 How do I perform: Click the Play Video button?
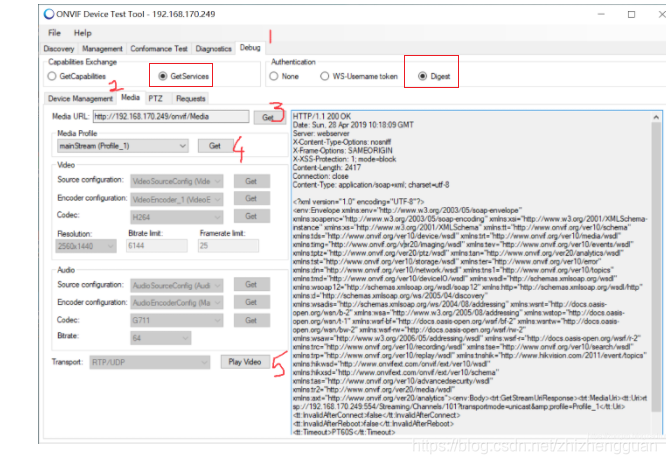245,362
